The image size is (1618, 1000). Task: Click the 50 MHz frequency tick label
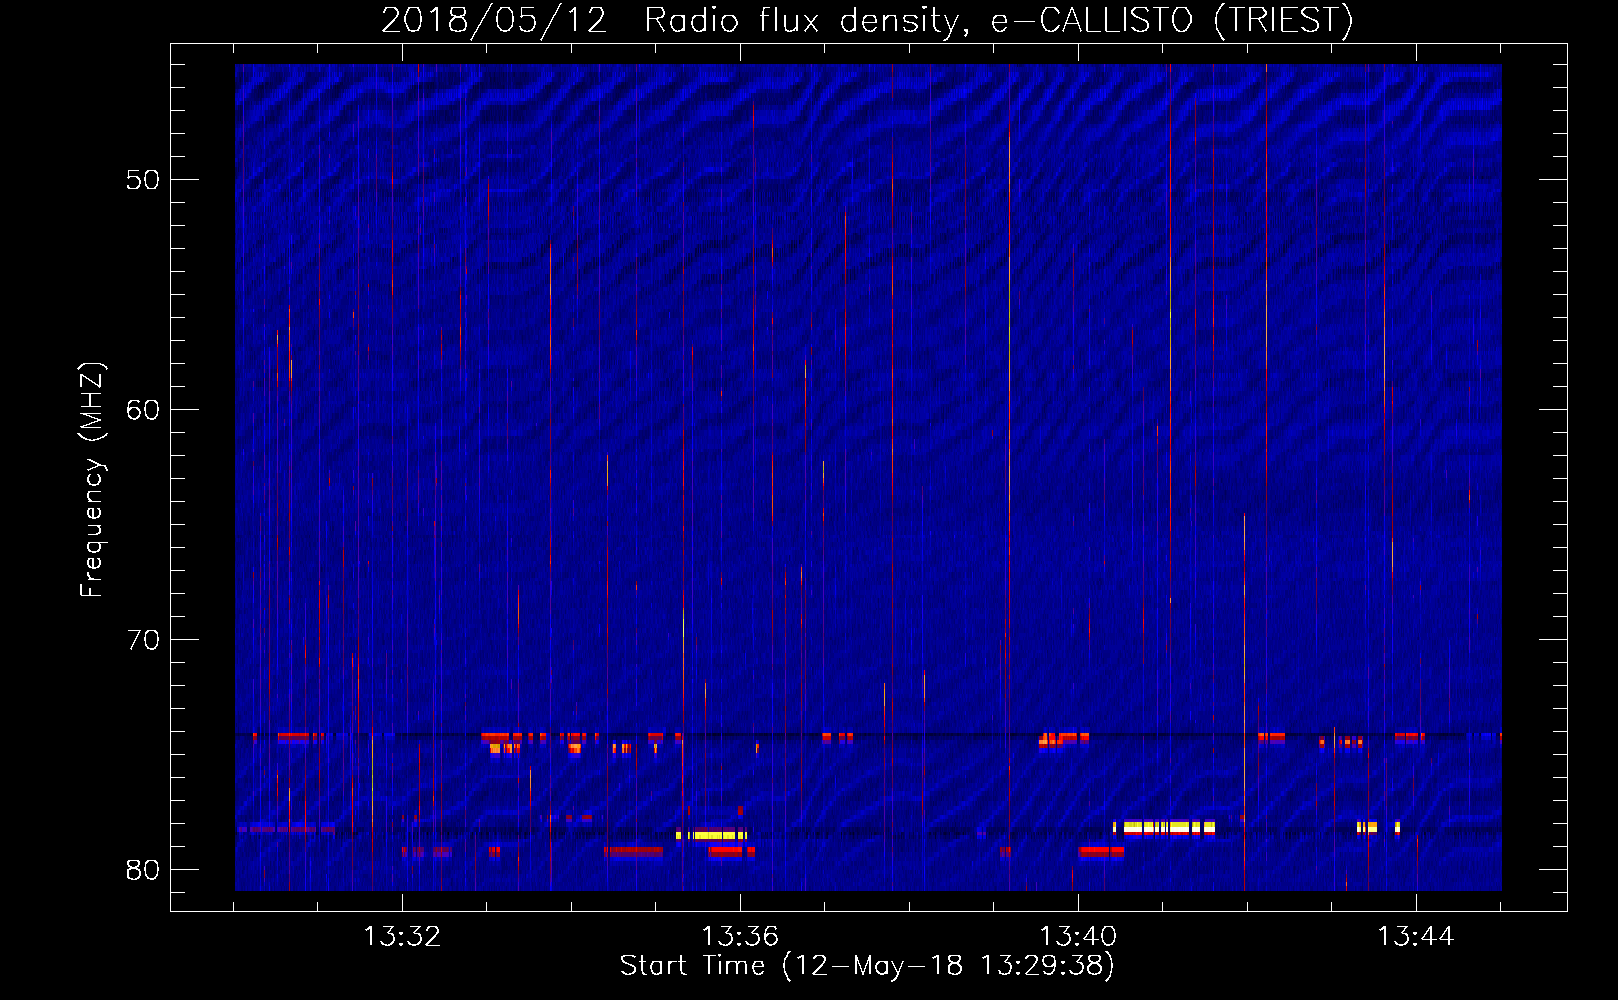142,180
